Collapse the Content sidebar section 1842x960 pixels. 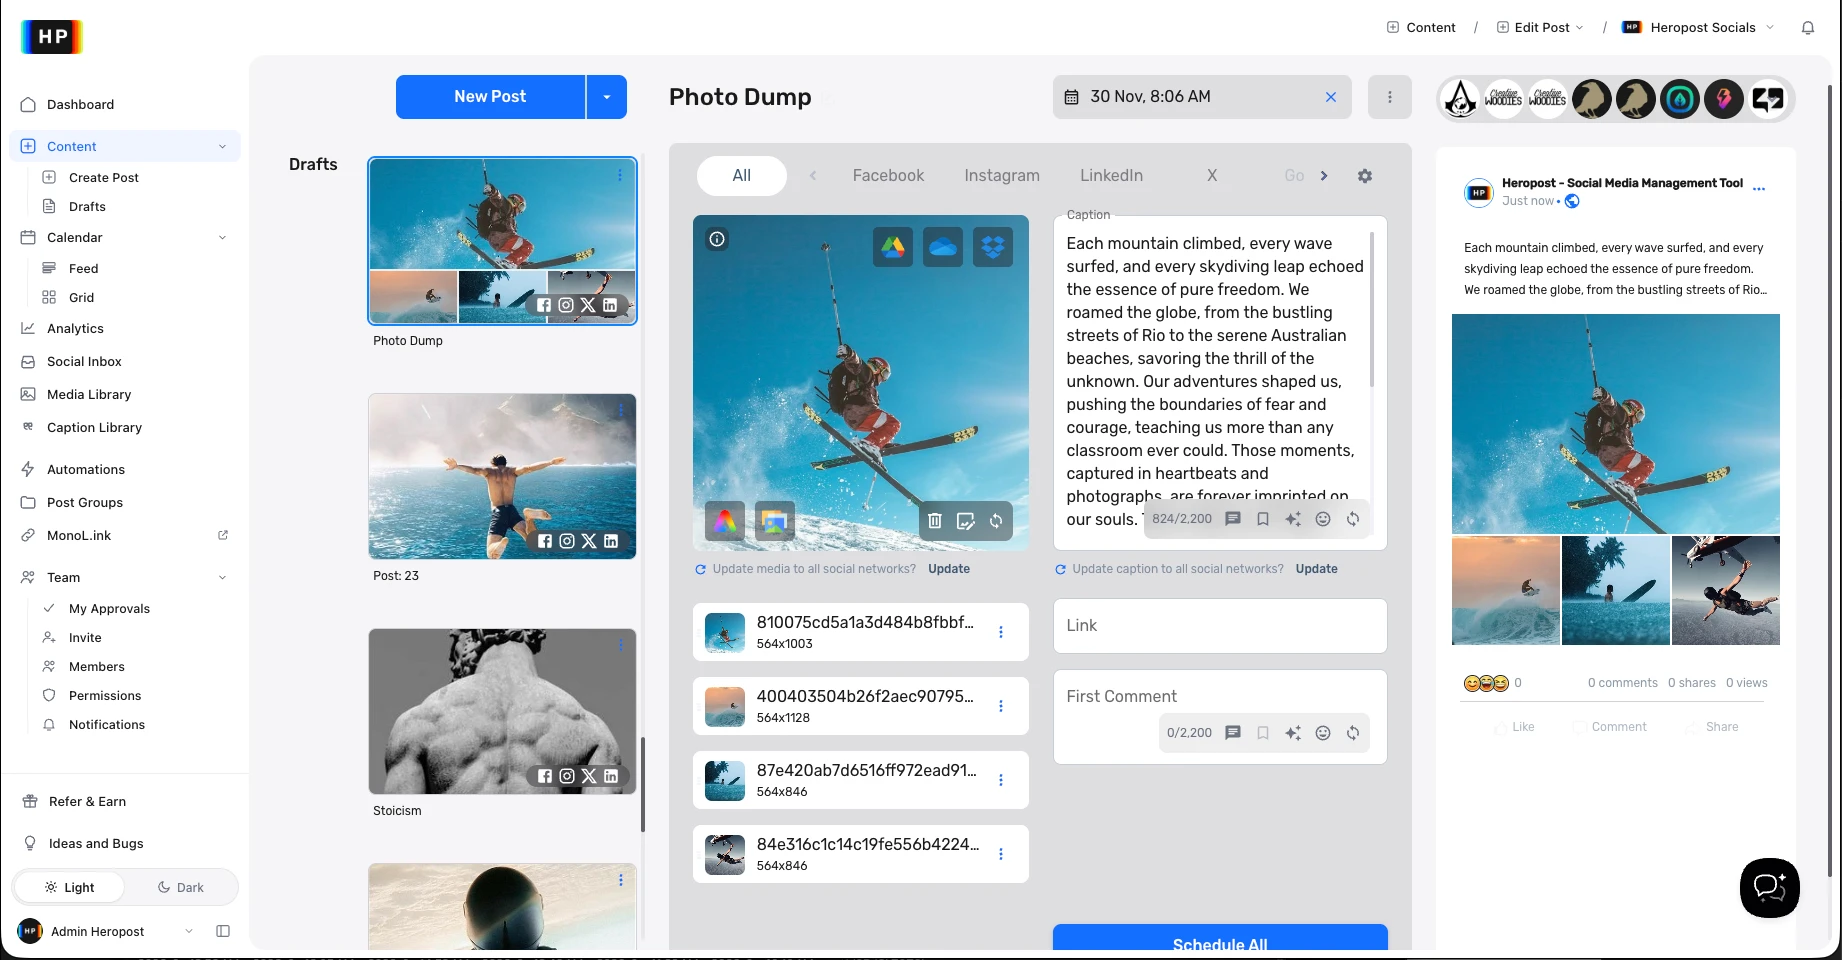pyautogui.click(x=222, y=147)
